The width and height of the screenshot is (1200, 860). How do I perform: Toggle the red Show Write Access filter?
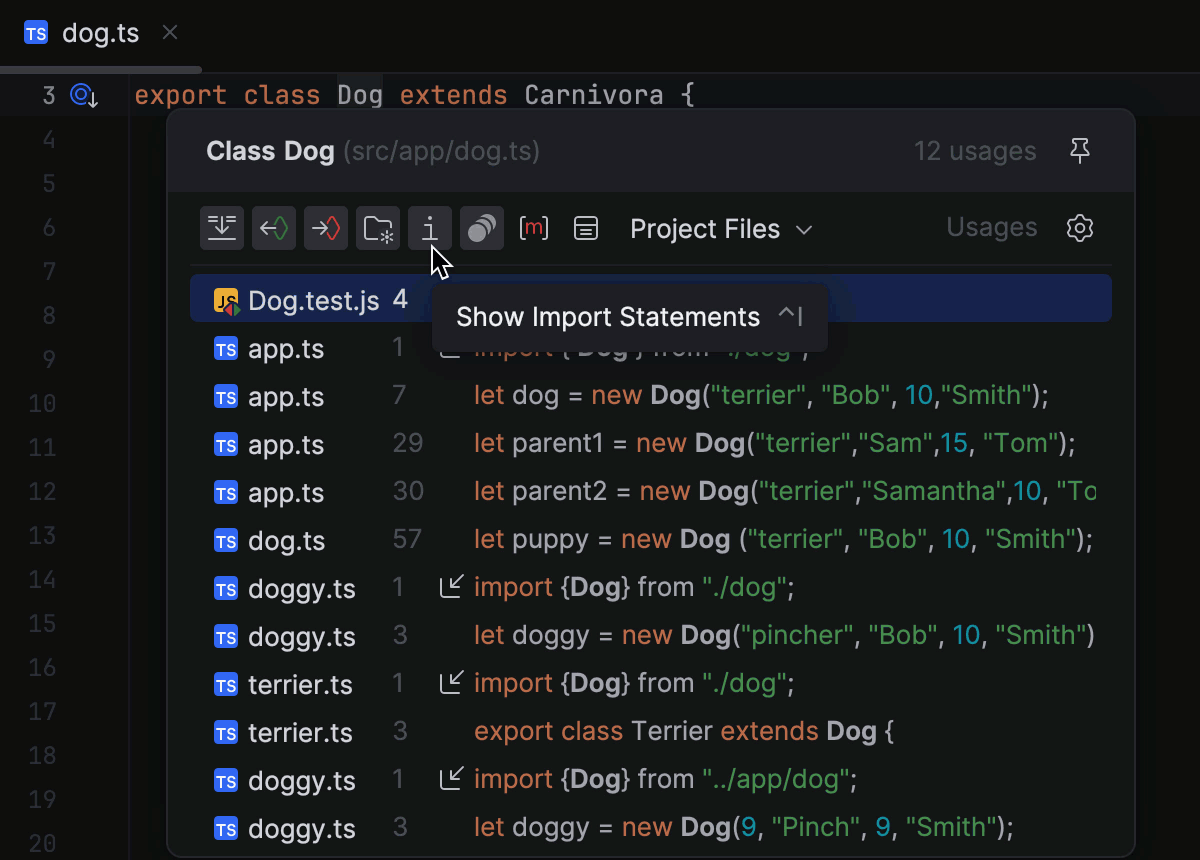(325, 228)
